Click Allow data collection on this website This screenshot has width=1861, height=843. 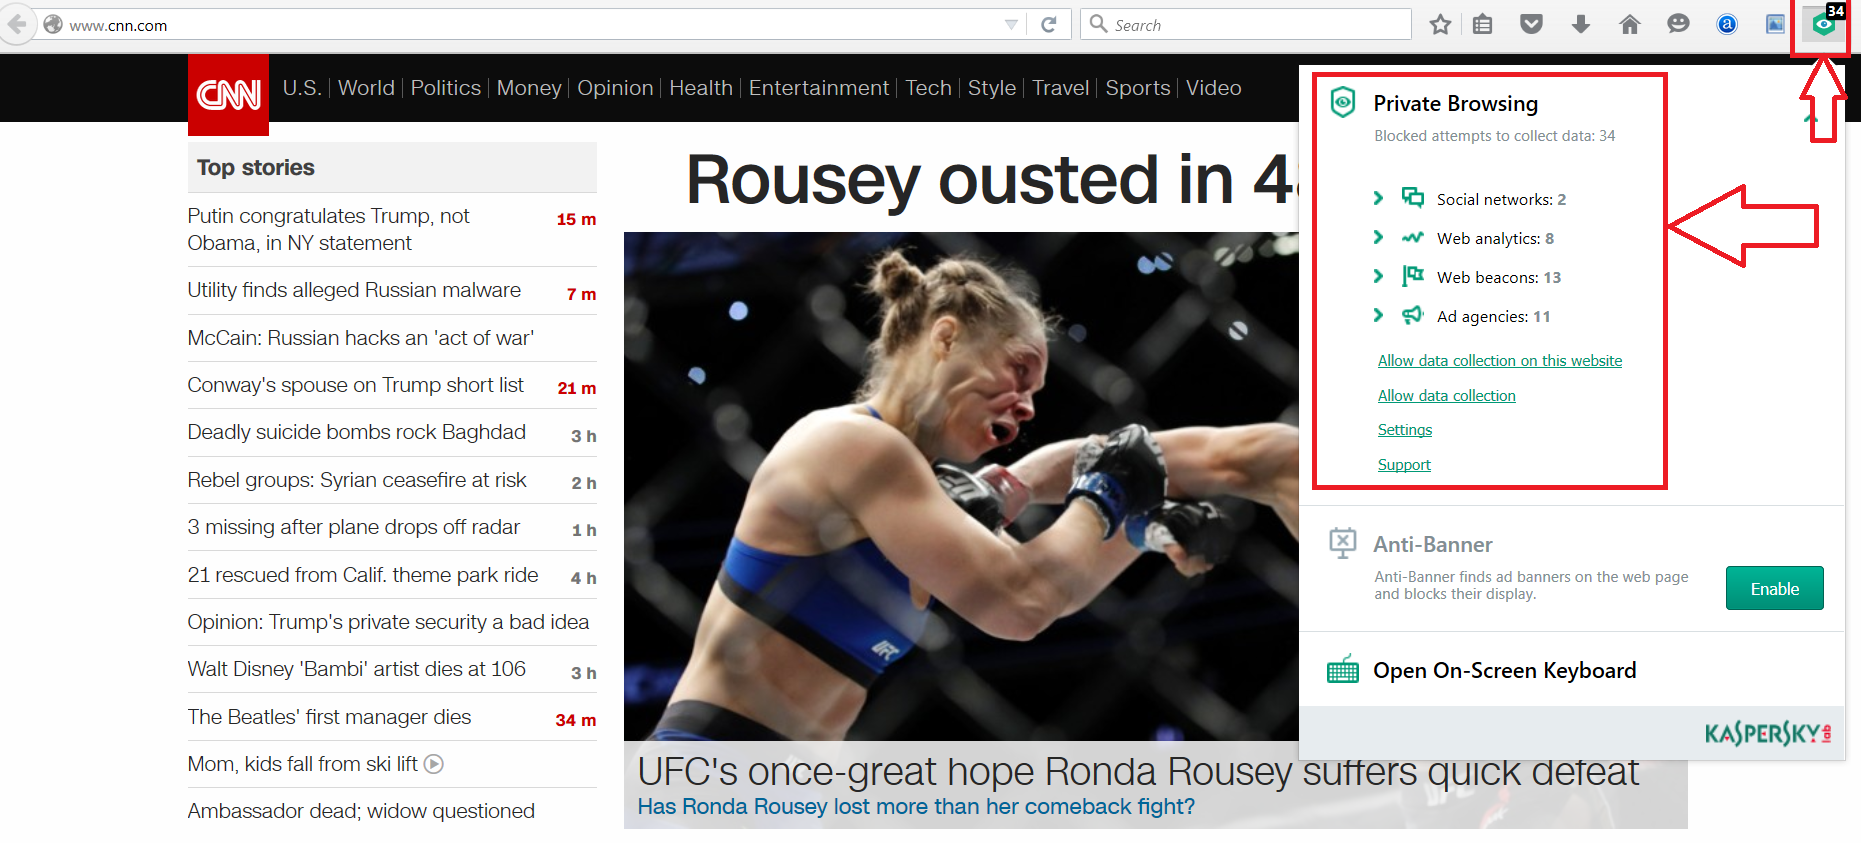[x=1499, y=361]
